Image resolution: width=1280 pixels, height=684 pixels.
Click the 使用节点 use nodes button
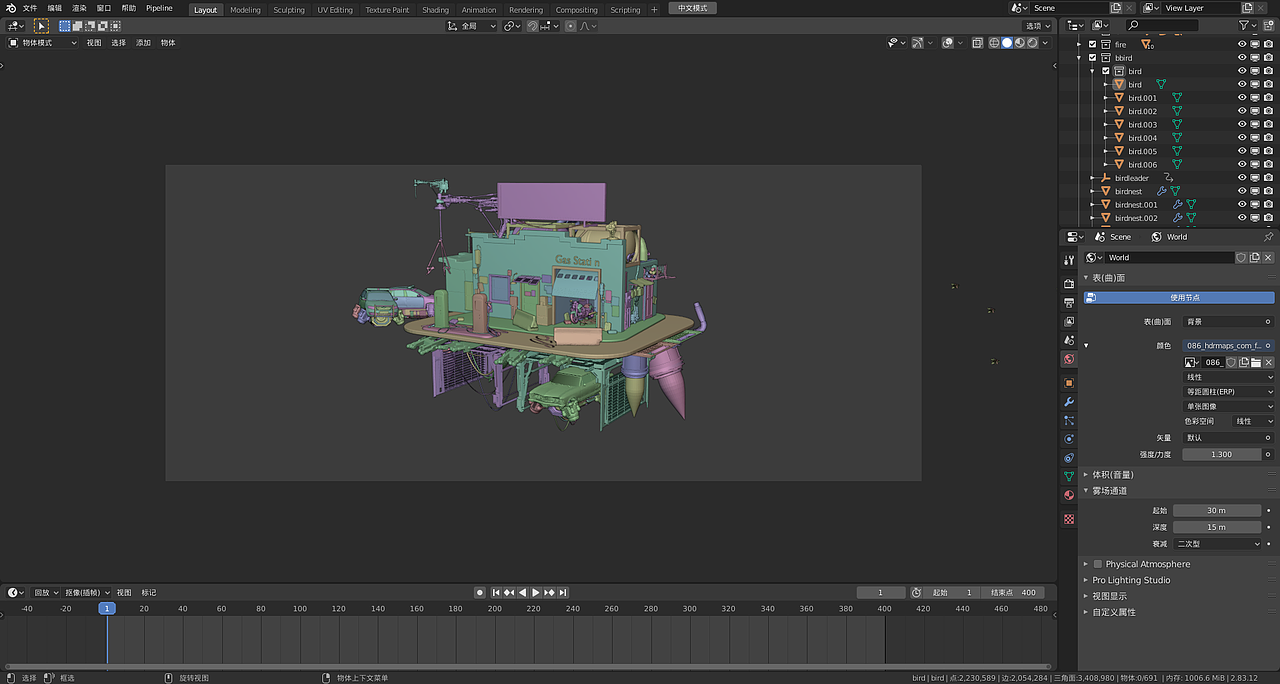pos(1184,297)
